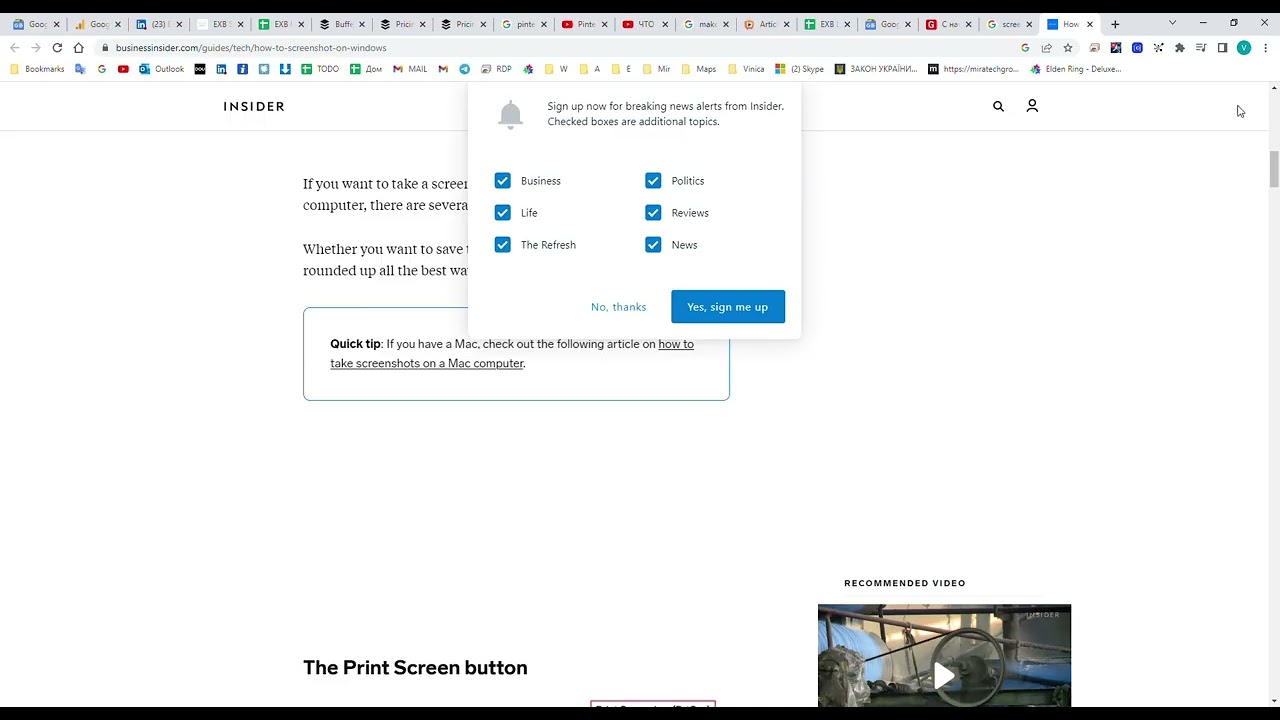Open the Telegram bookmark icon
This screenshot has width=1280, height=720.
464,69
